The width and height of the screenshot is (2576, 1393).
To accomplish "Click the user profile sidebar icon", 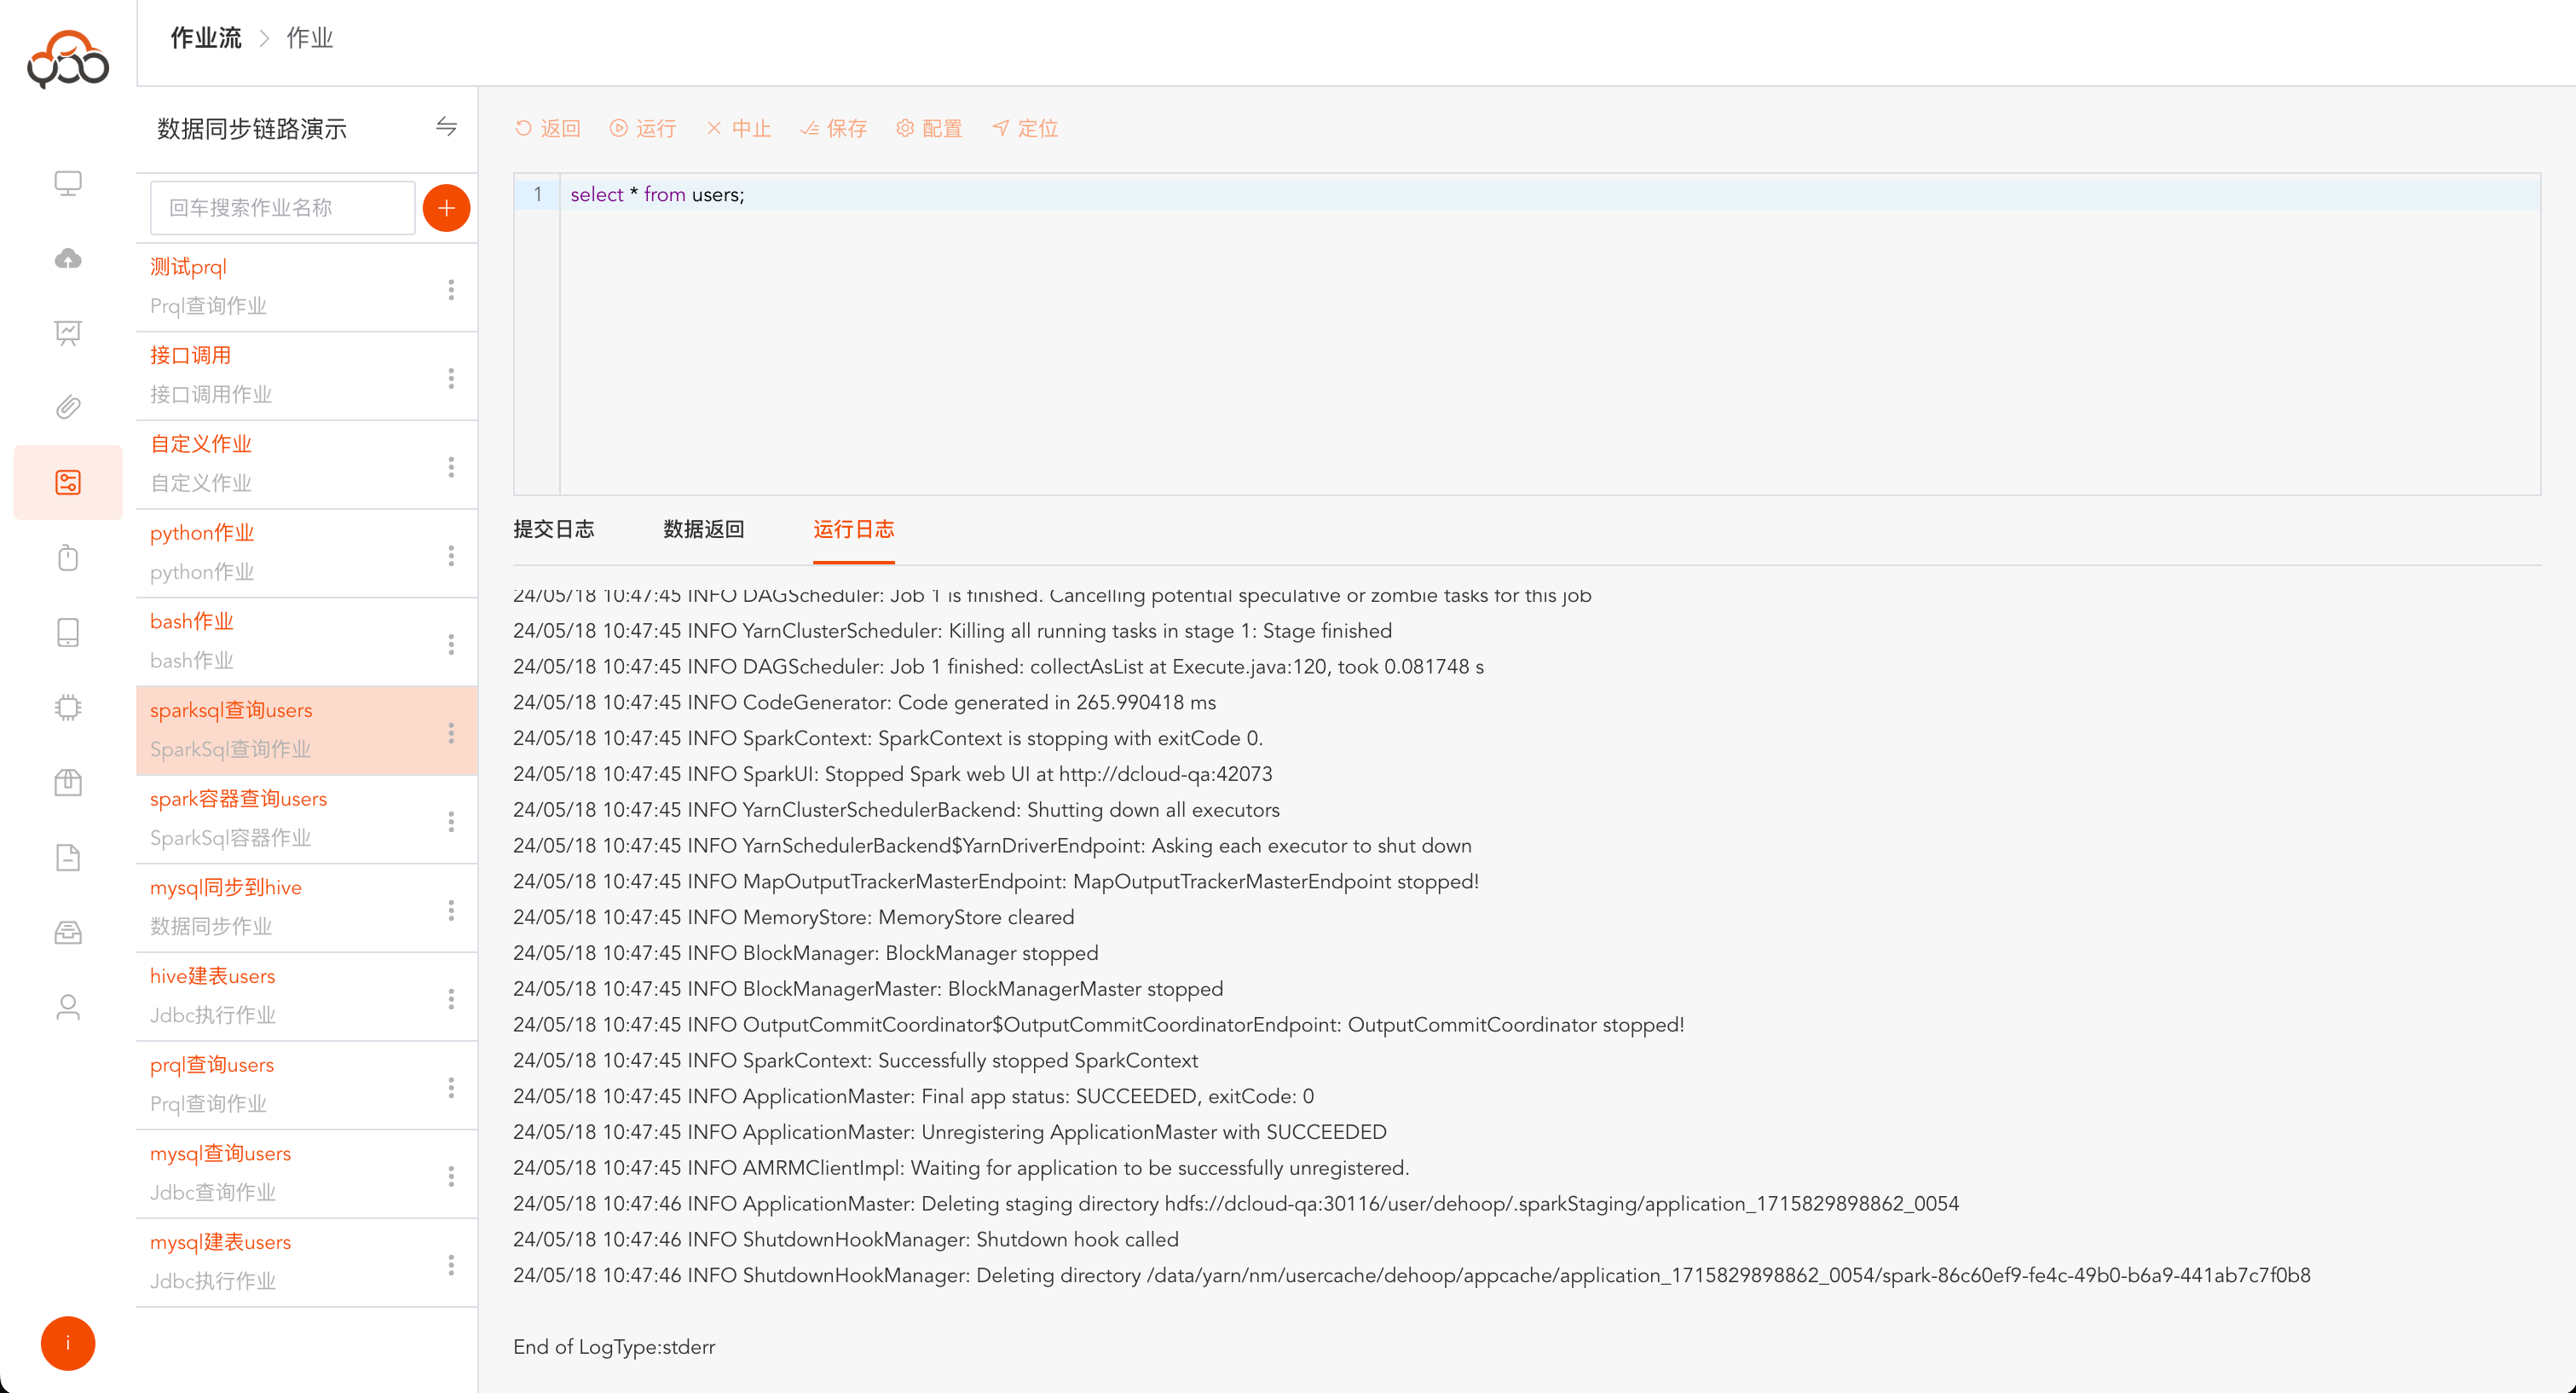I will pyautogui.click(x=68, y=1006).
